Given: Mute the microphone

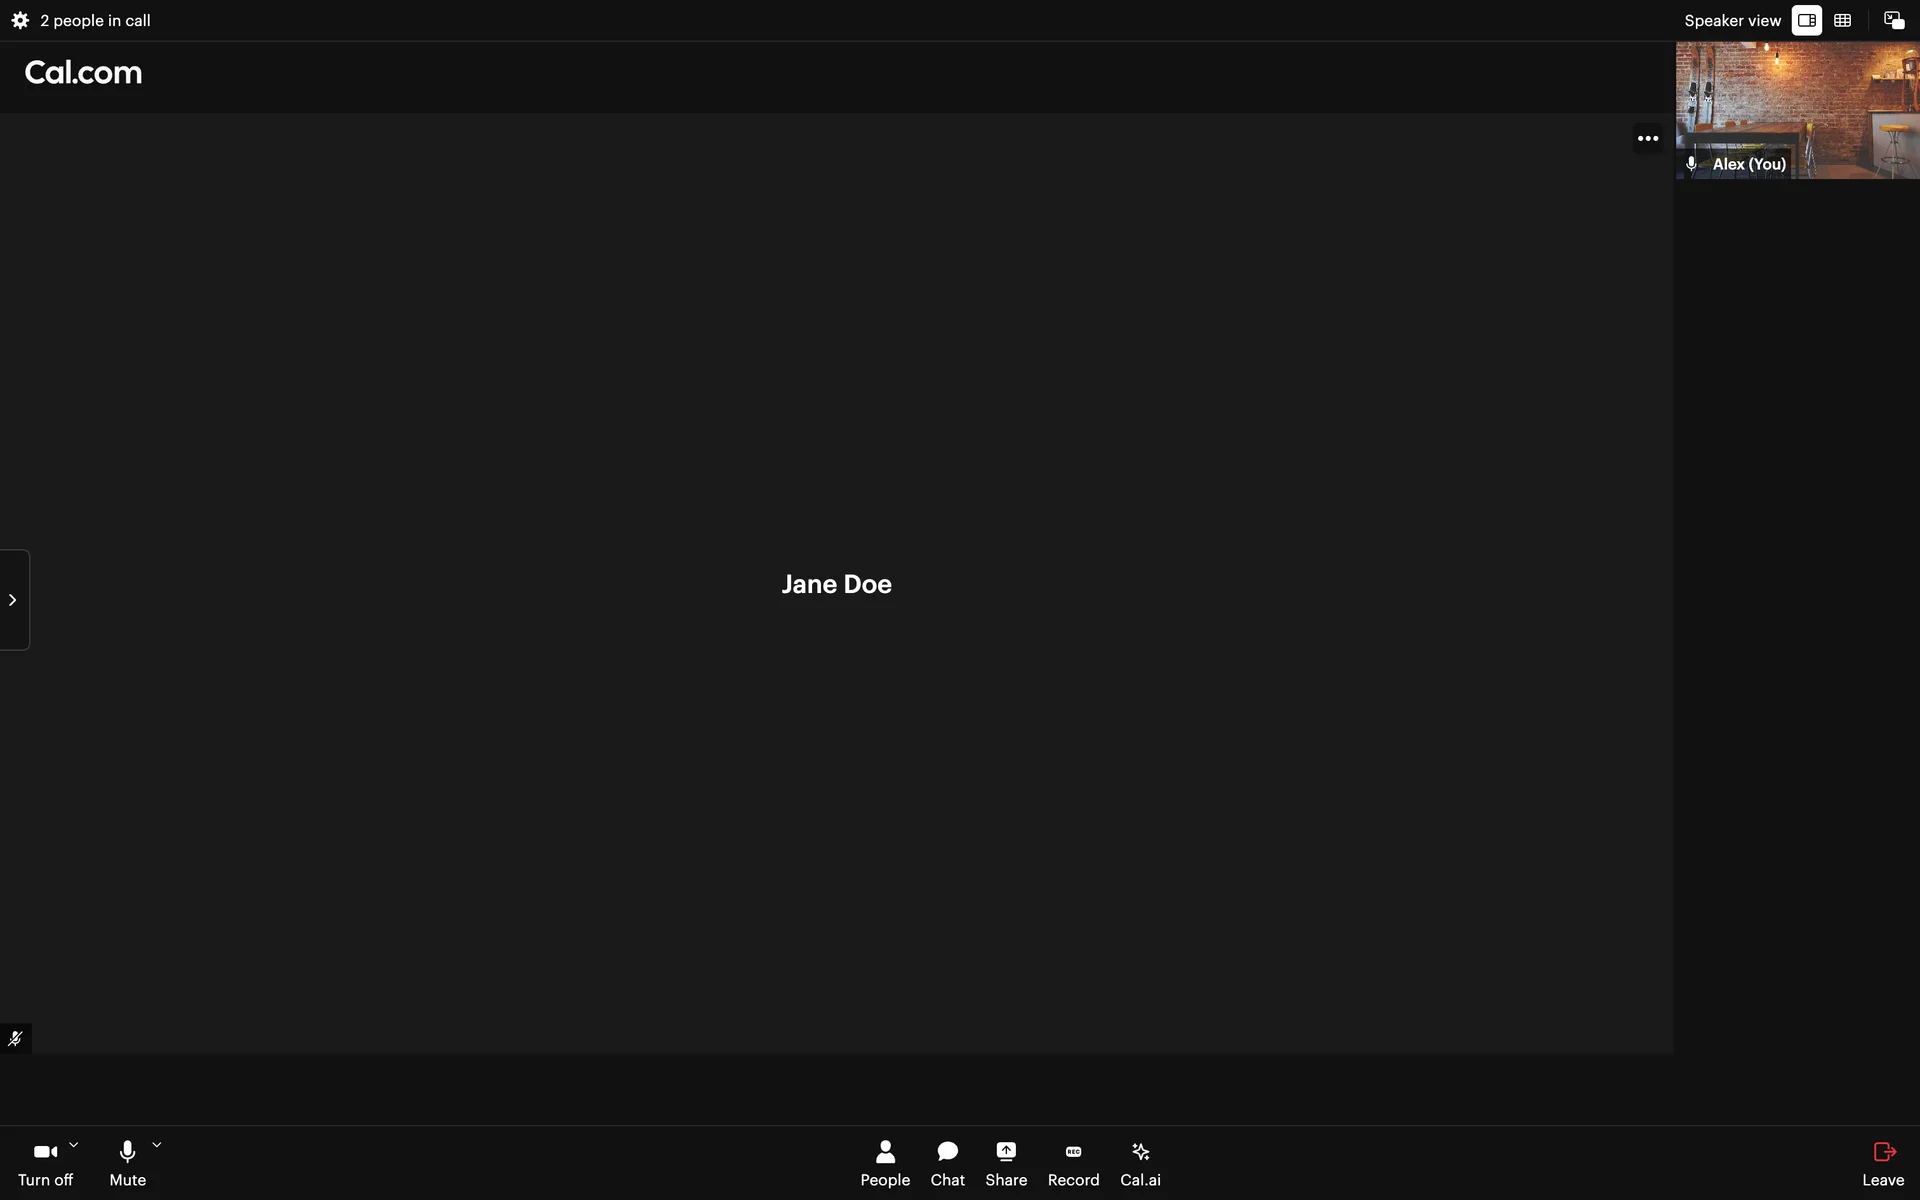Looking at the screenshot, I should (127, 1164).
